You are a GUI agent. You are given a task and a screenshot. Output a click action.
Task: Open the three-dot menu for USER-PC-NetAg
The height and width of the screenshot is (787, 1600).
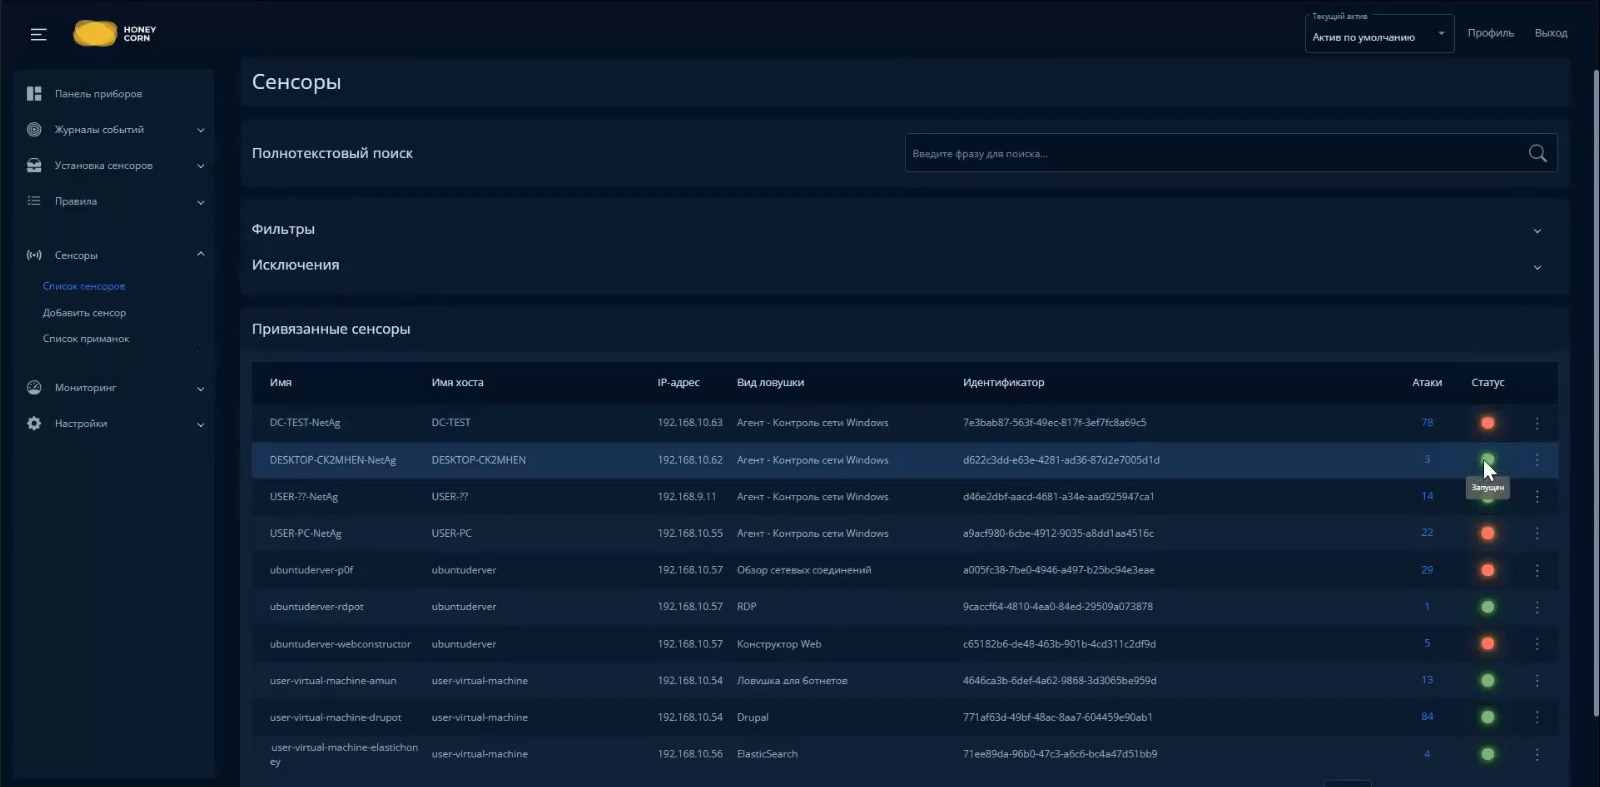(x=1537, y=534)
